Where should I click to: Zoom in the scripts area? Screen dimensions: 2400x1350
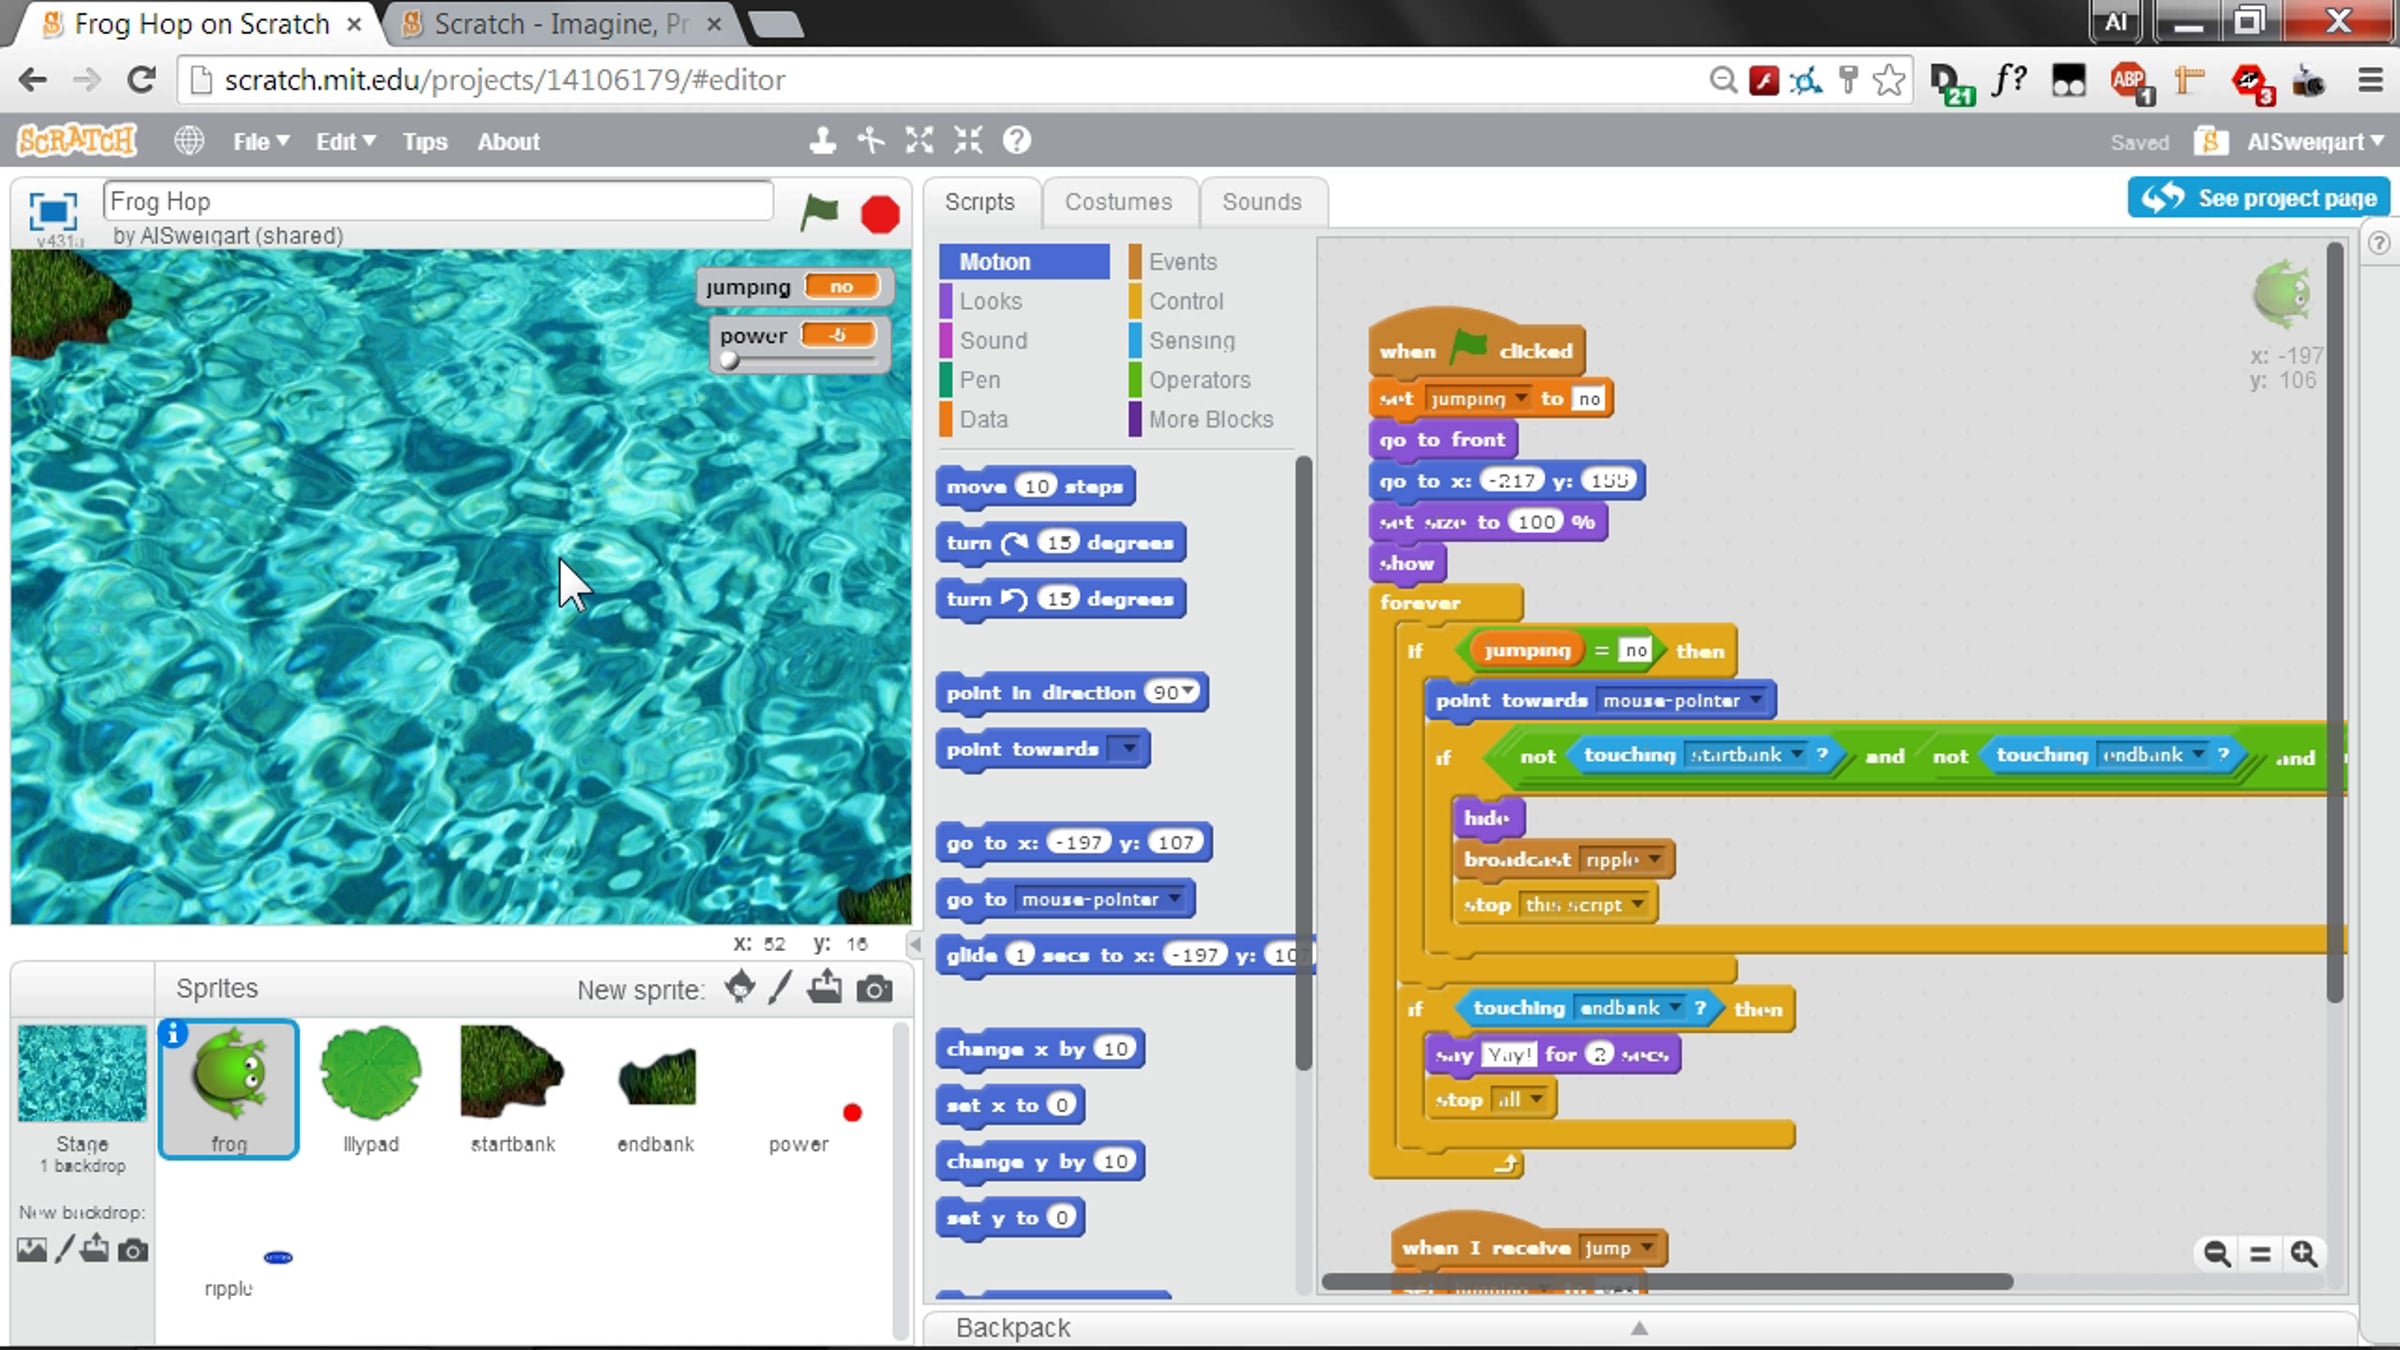coord(2304,1254)
